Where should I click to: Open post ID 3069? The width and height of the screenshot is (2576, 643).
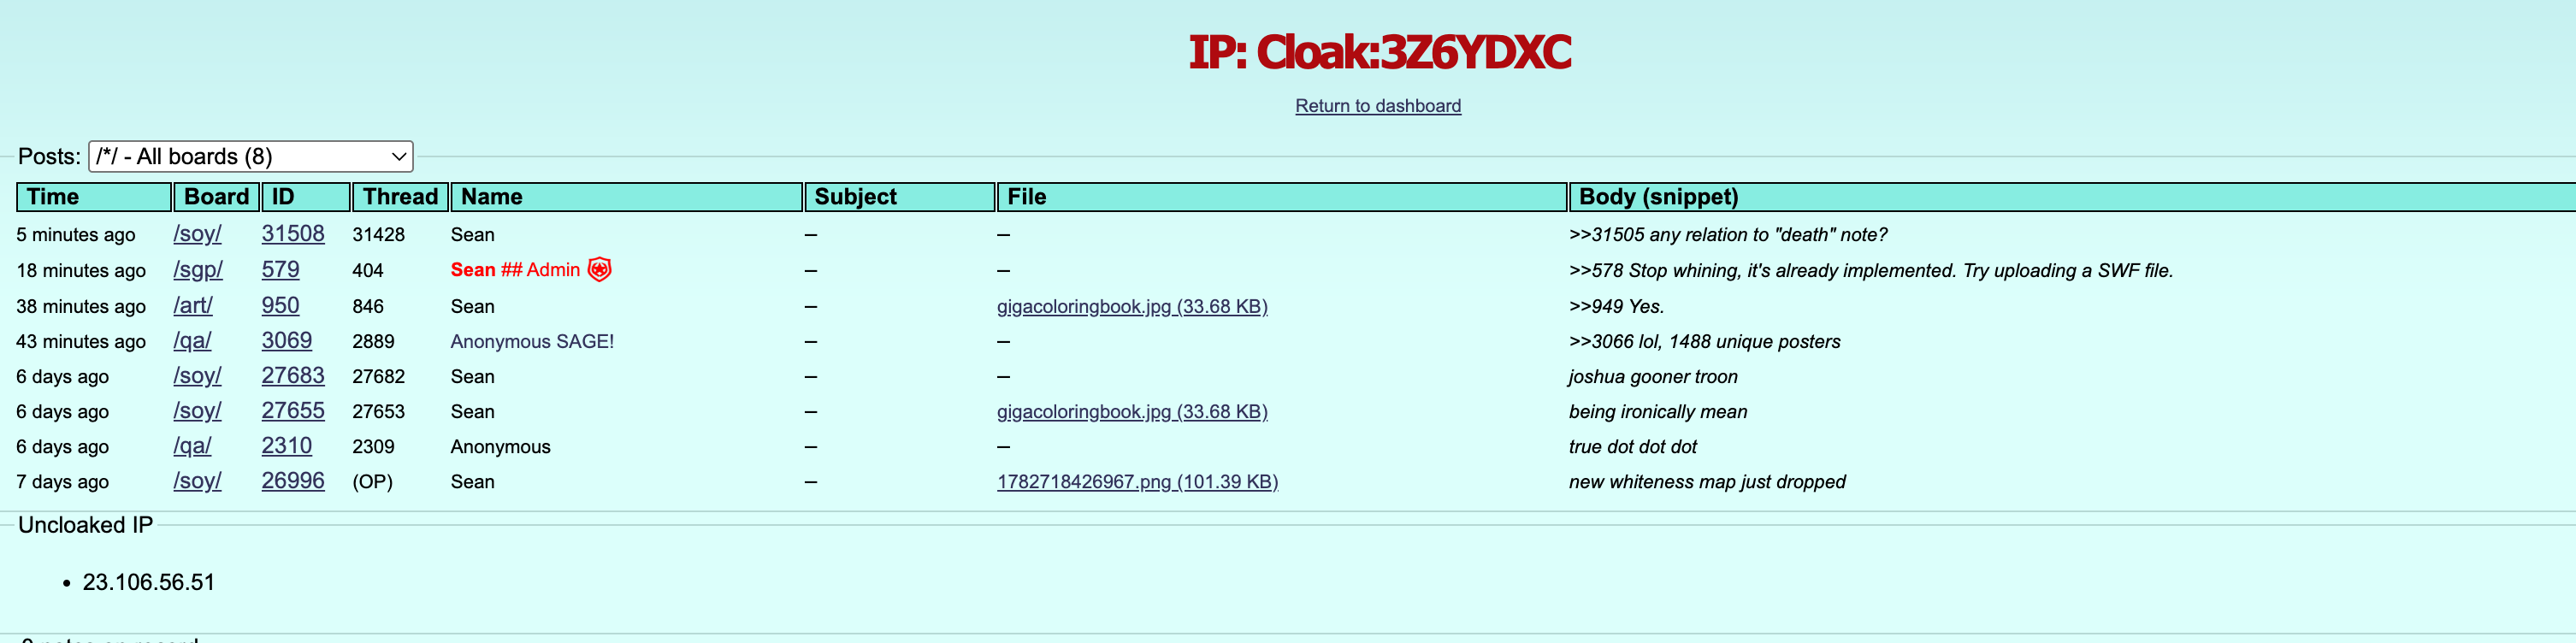(x=287, y=341)
